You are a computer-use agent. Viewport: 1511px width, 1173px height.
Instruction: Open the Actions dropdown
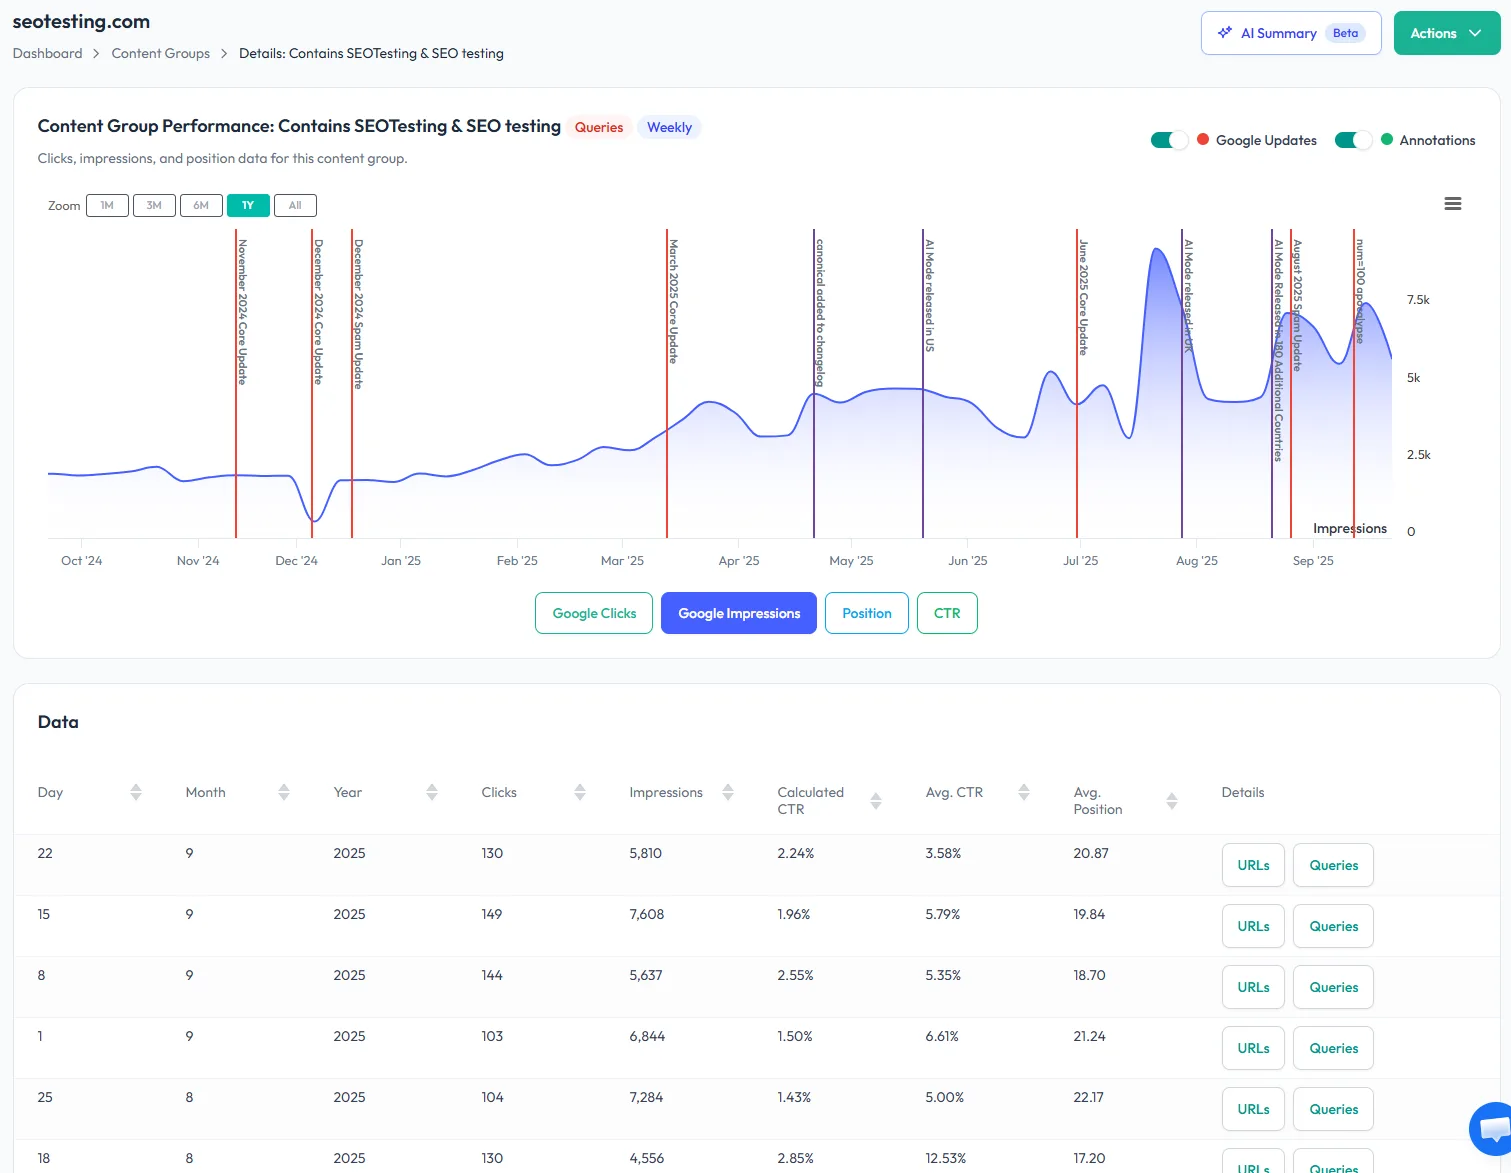[x=1446, y=32]
